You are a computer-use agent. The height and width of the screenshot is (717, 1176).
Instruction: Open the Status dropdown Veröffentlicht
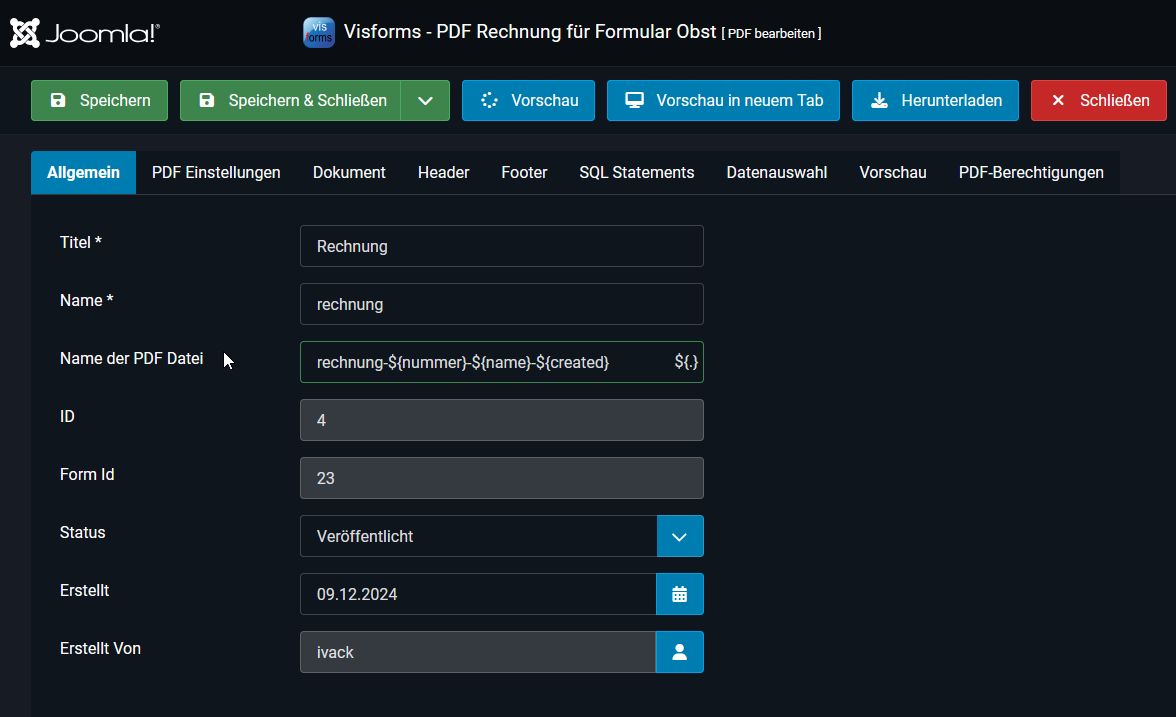[x=501, y=536]
